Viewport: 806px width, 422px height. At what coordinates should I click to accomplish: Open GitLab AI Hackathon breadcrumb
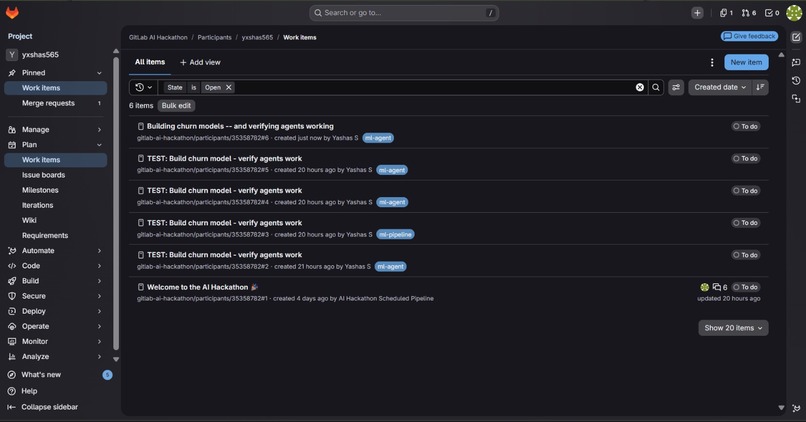coord(158,38)
